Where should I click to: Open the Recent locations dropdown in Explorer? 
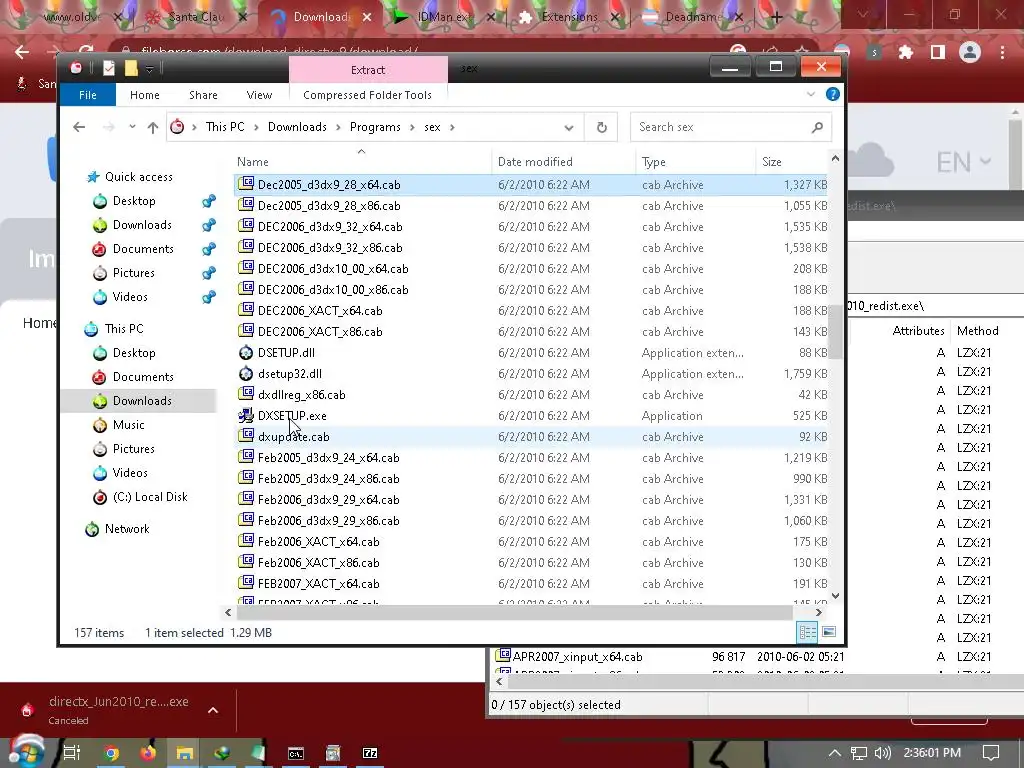click(132, 127)
